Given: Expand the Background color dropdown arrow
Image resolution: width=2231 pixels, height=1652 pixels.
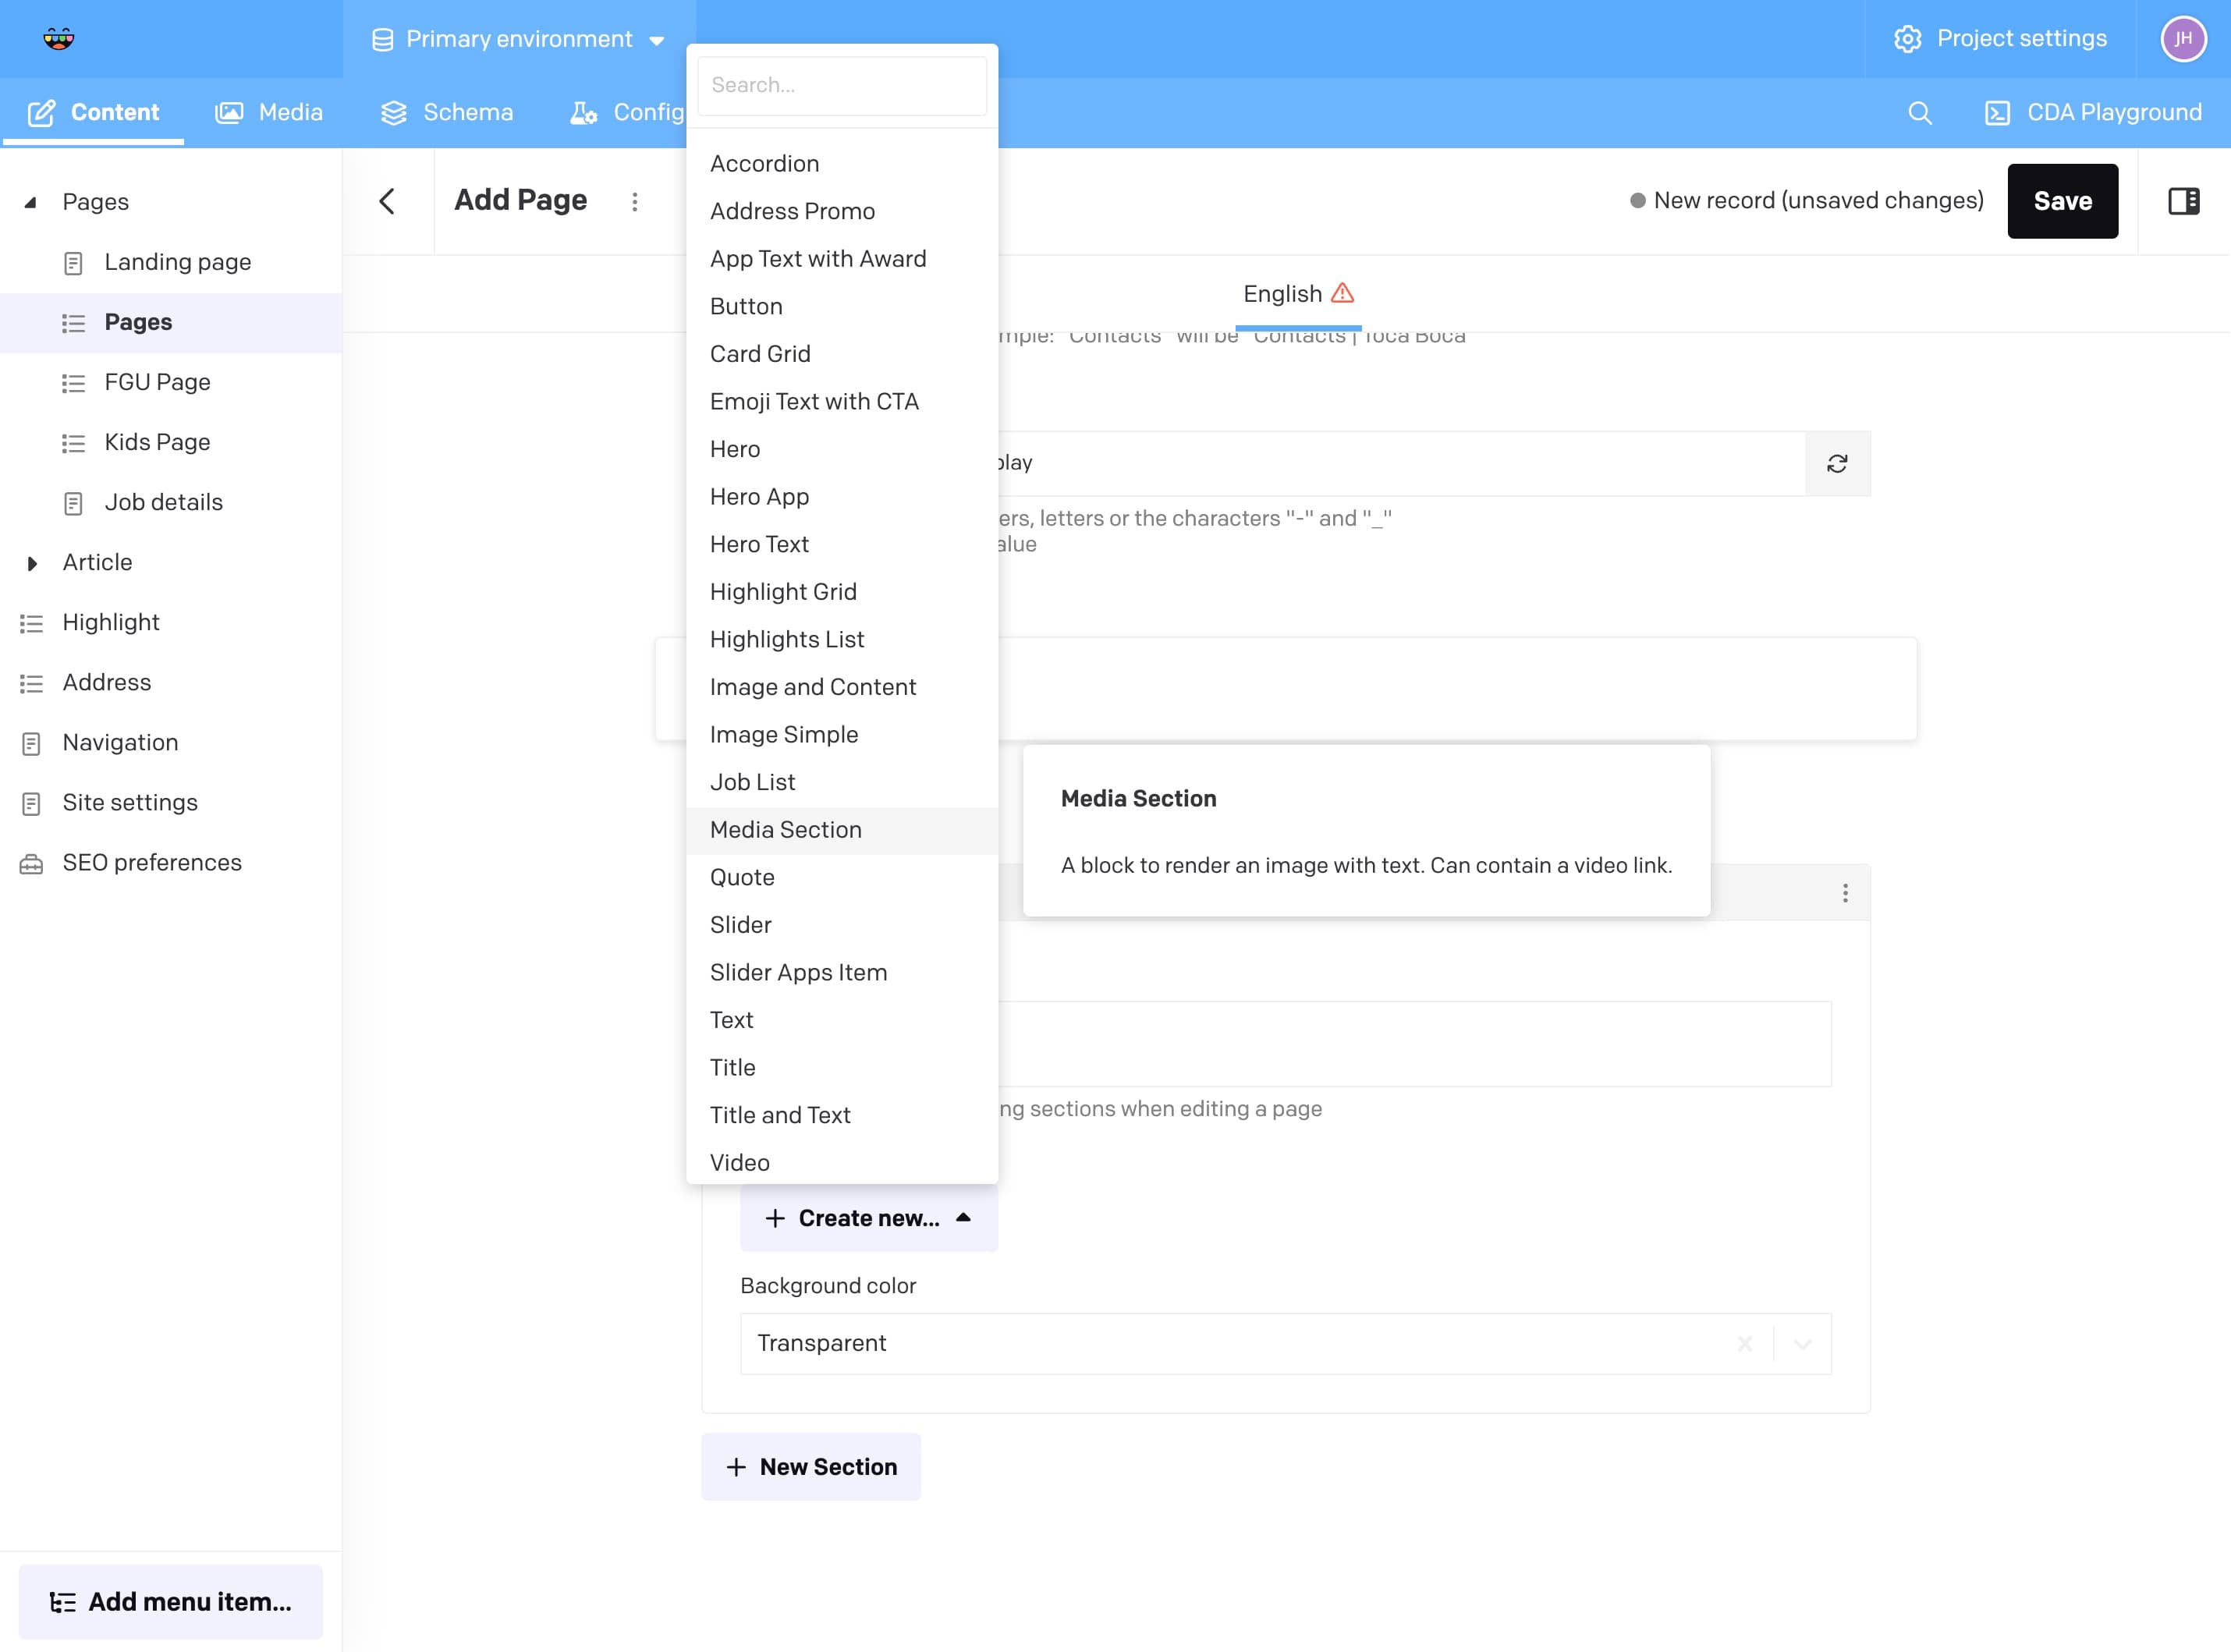Looking at the screenshot, I should pos(1802,1344).
